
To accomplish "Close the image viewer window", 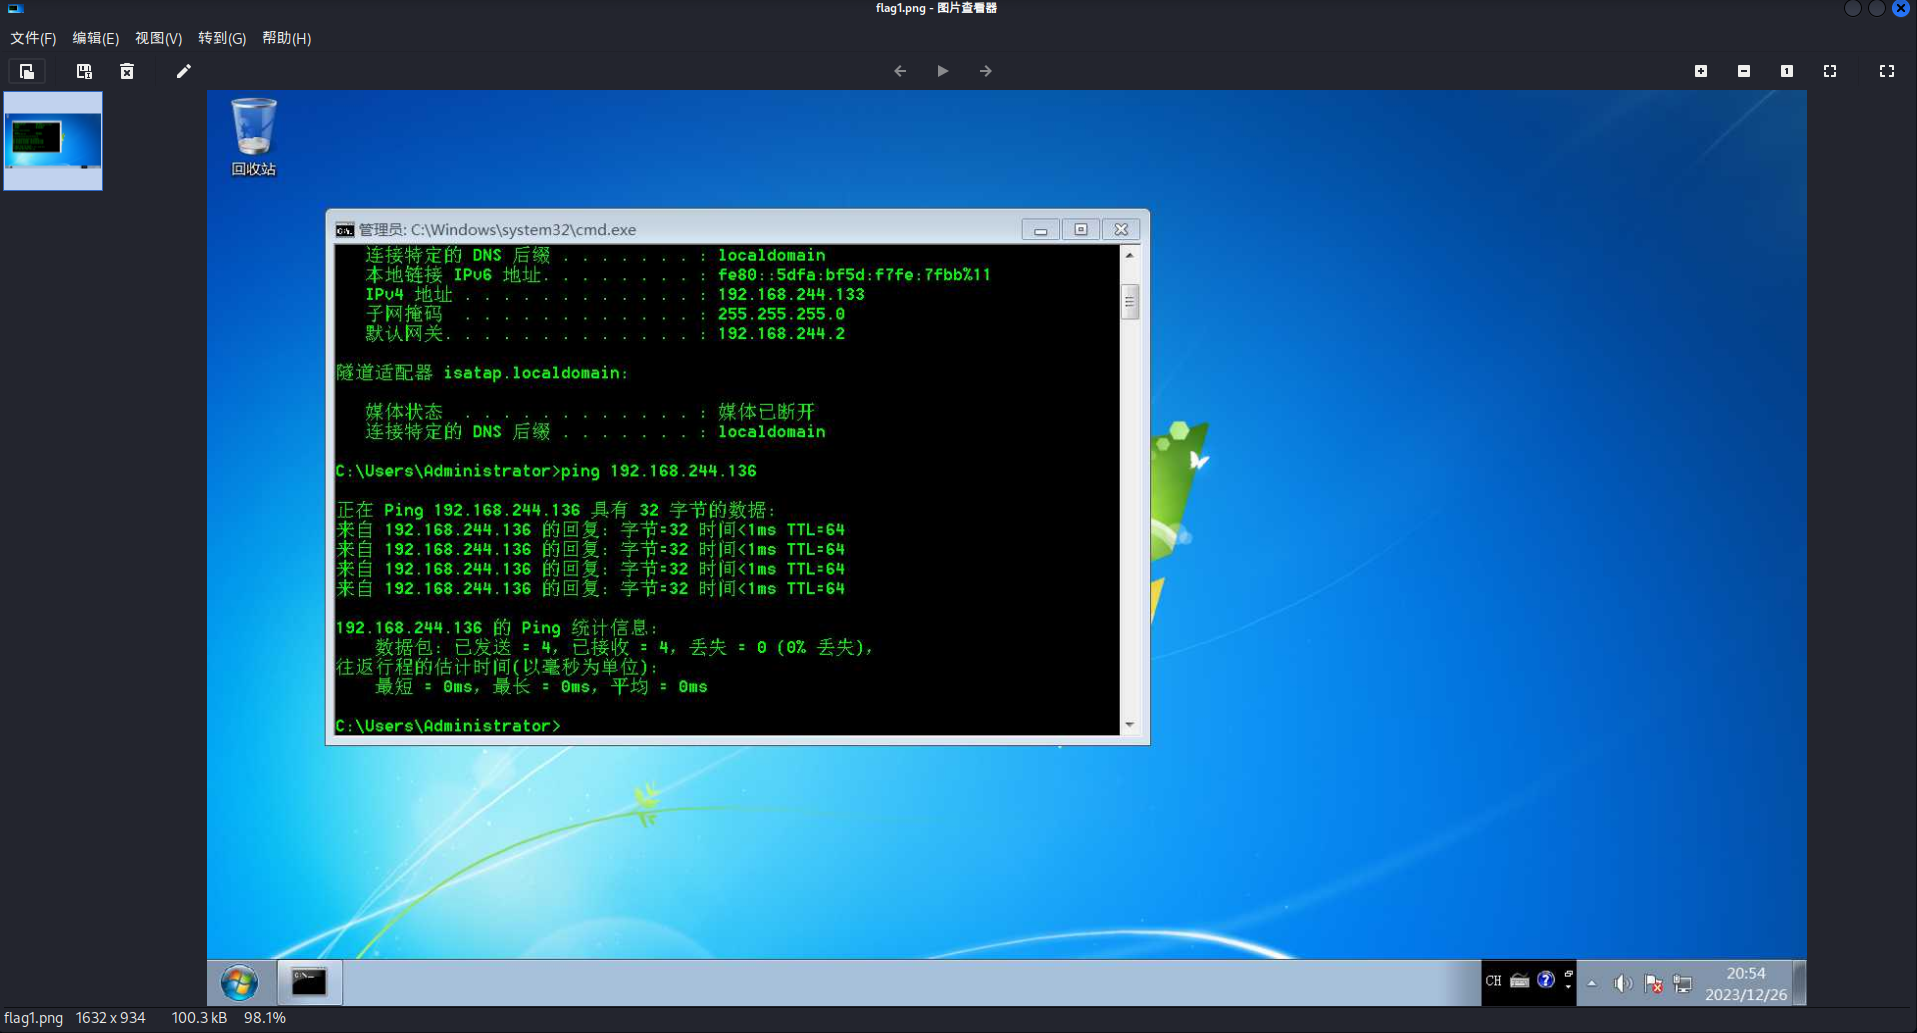I will click(x=1901, y=8).
